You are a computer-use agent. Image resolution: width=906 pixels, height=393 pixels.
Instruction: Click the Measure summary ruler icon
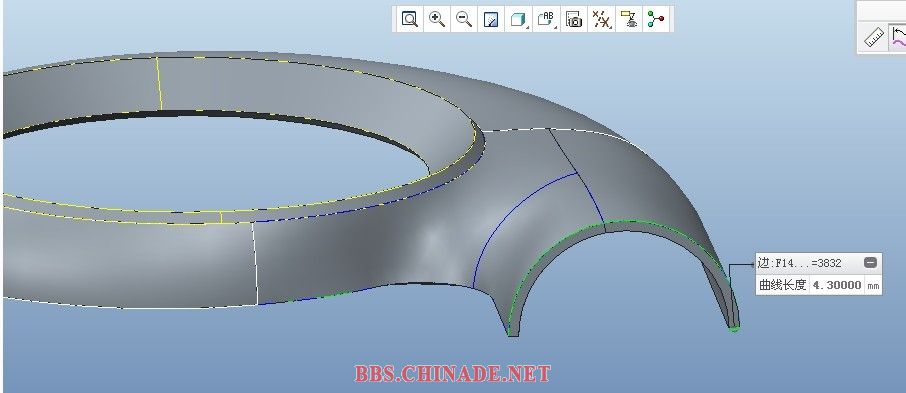point(874,38)
